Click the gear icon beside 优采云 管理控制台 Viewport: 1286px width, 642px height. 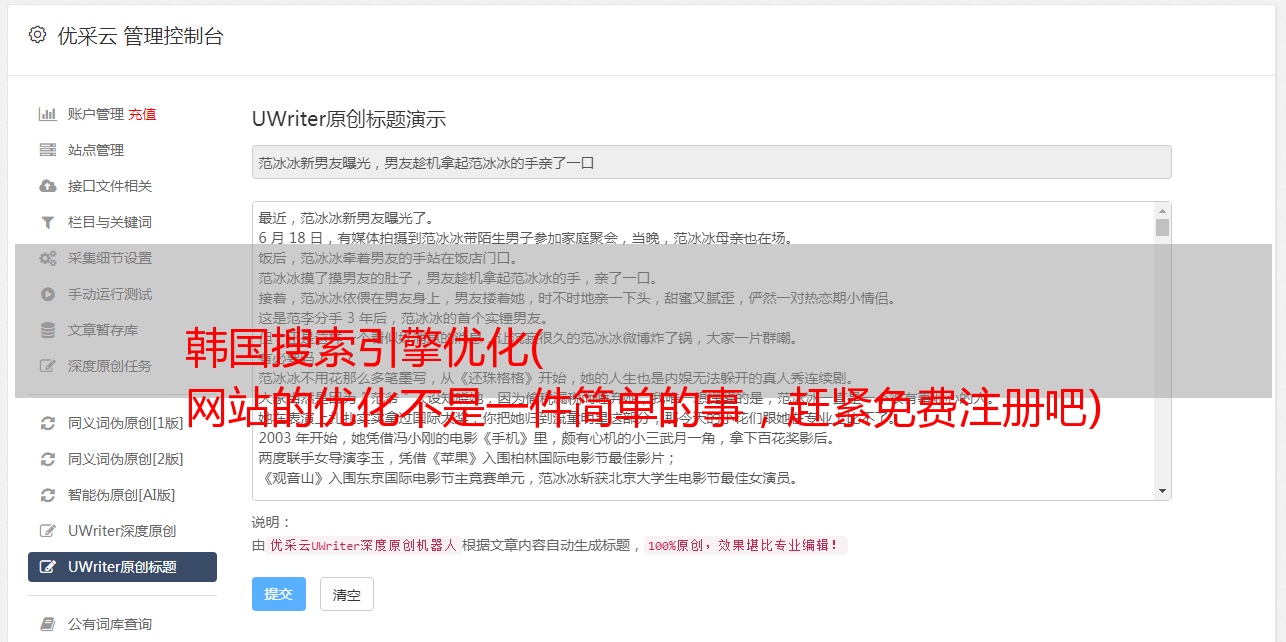click(x=37, y=35)
